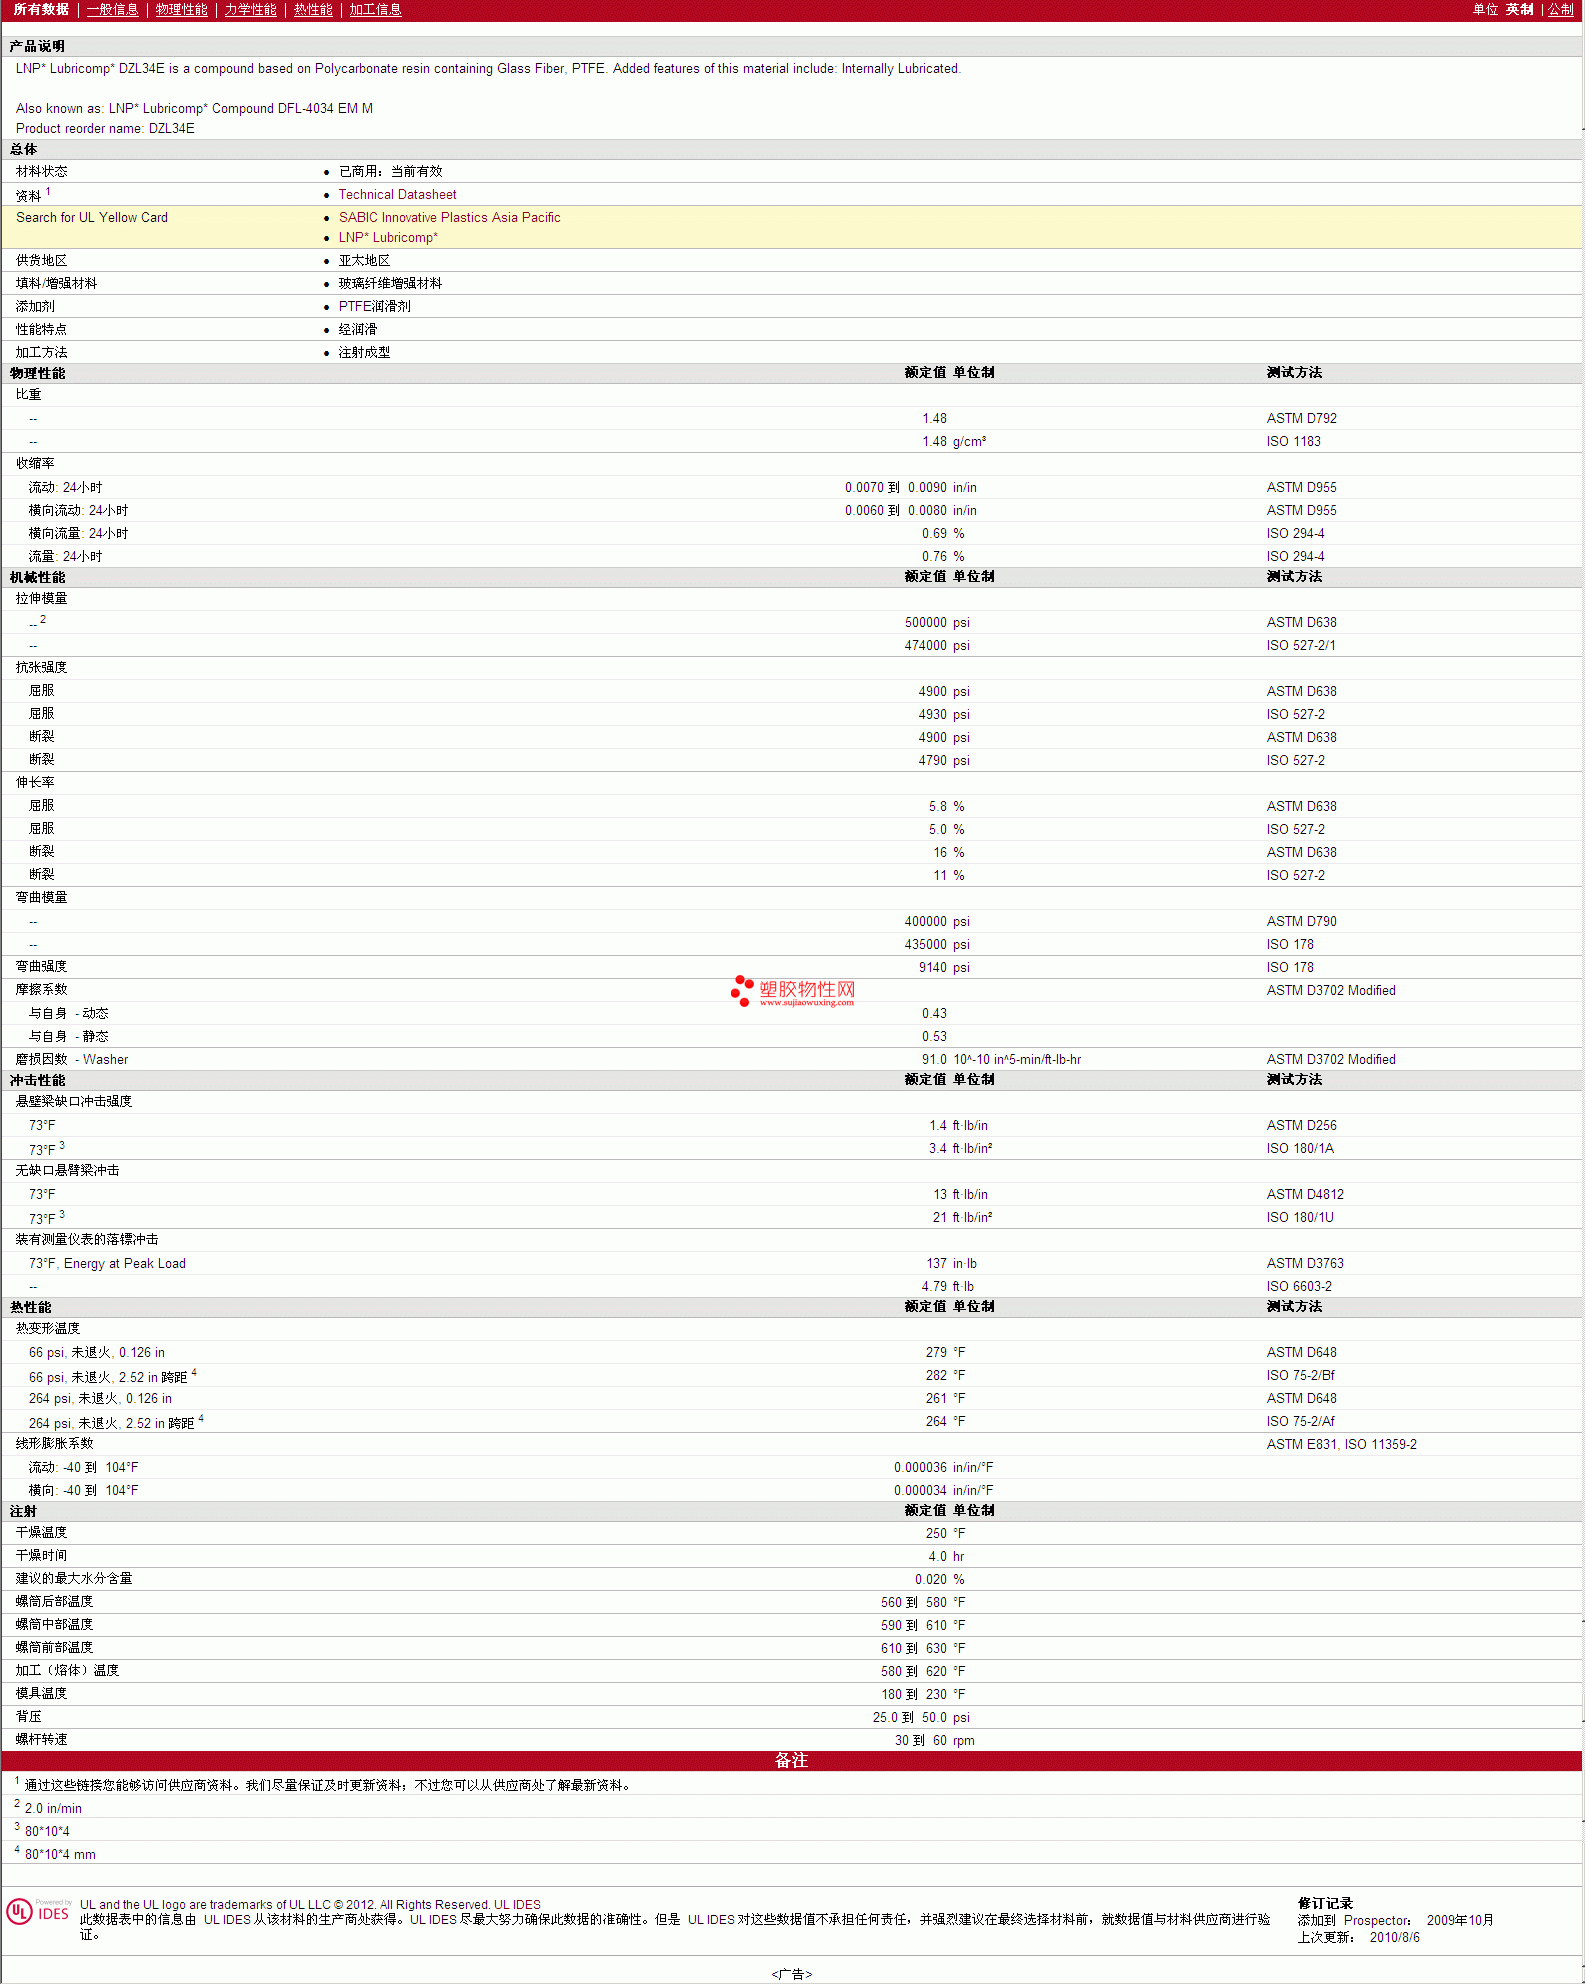Click the 80*10*4 mm footnote text
1585x1984 pixels.
[60, 1855]
